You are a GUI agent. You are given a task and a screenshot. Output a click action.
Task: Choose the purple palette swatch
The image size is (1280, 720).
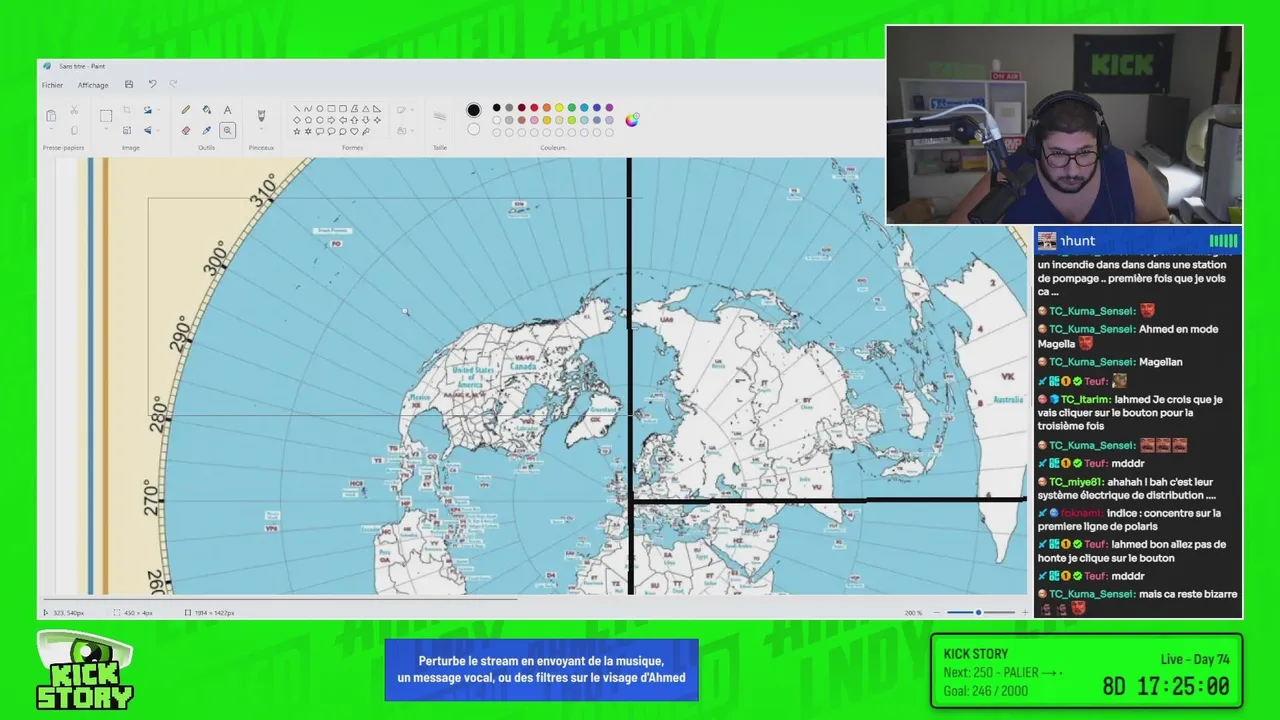point(609,108)
